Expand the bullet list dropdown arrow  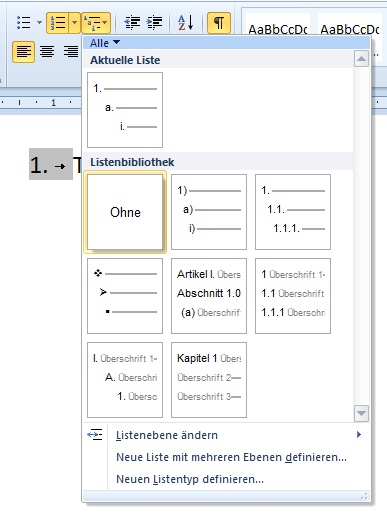[39, 23]
